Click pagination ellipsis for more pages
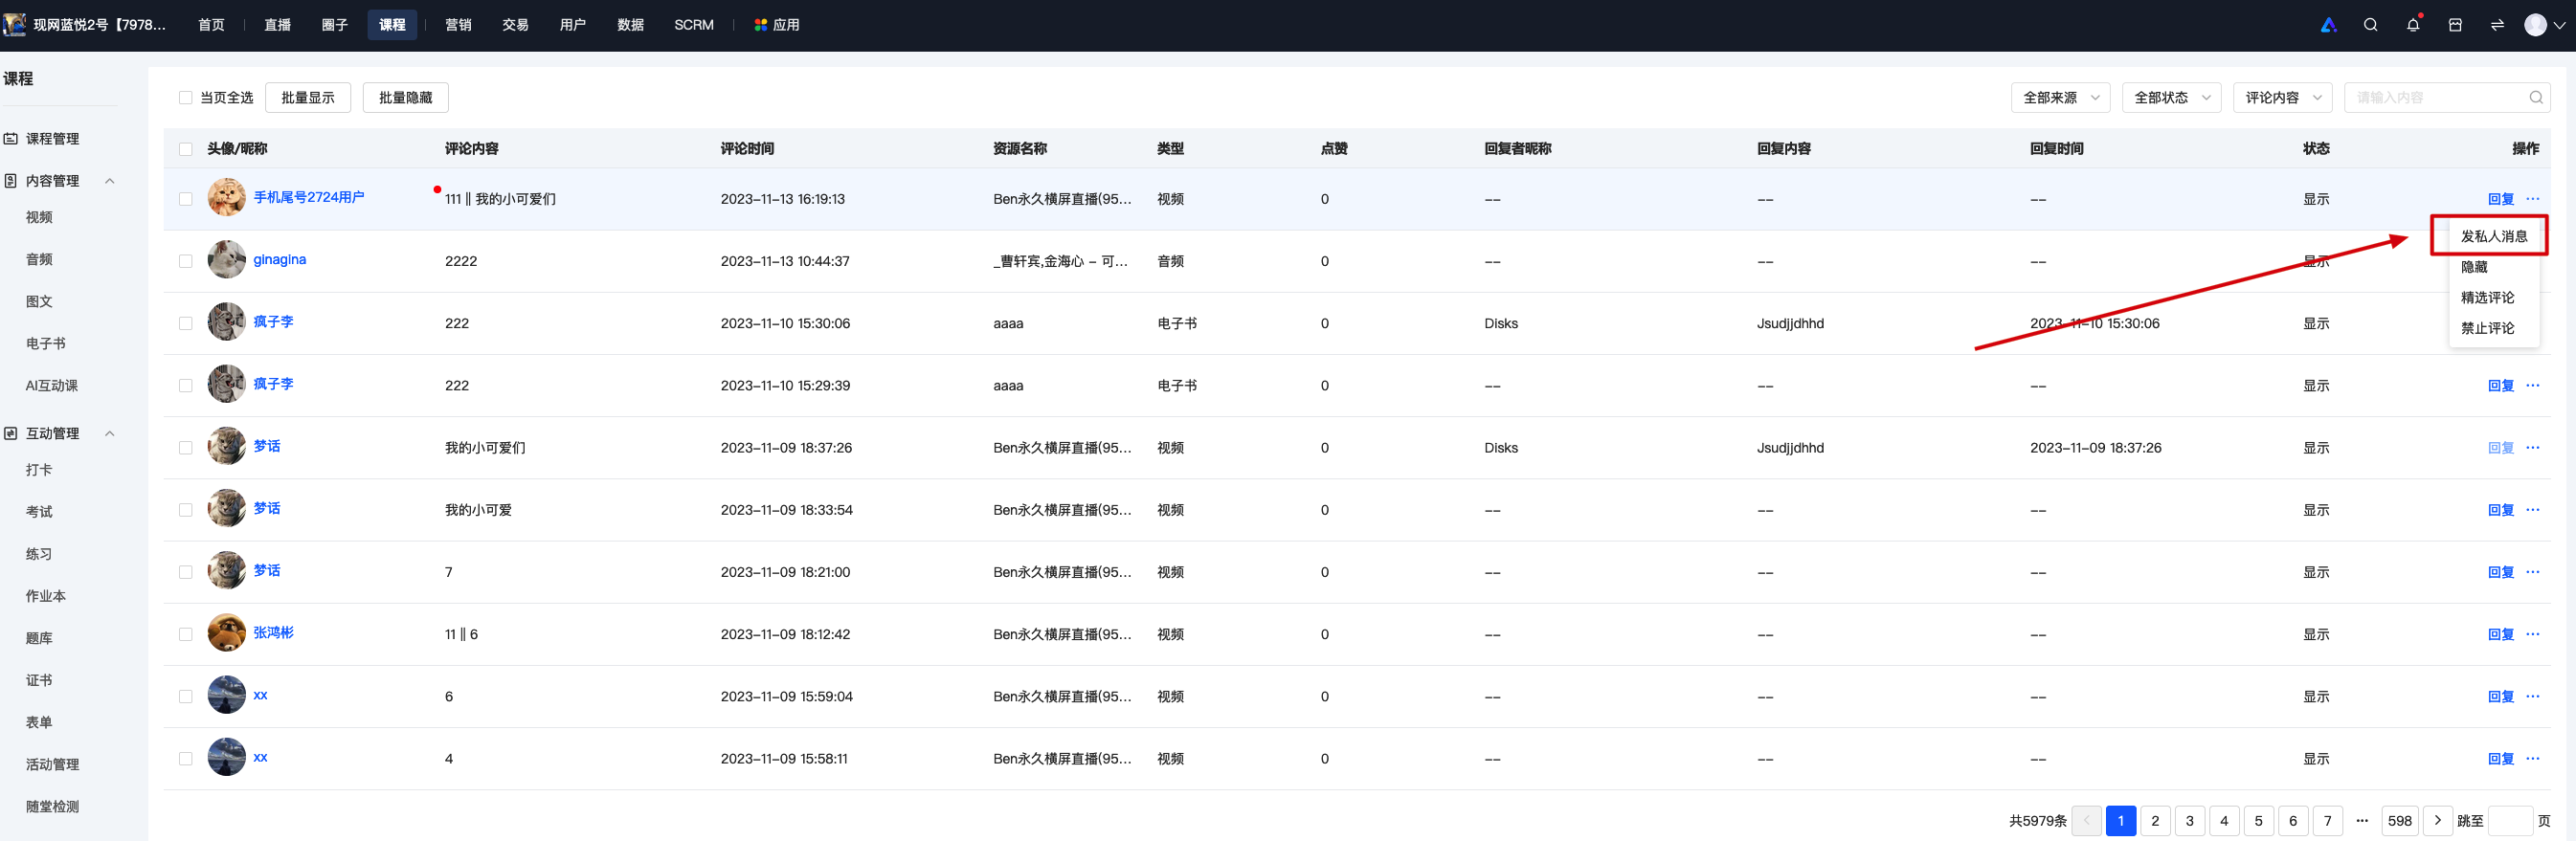The height and width of the screenshot is (841, 2576). point(2362,820)
